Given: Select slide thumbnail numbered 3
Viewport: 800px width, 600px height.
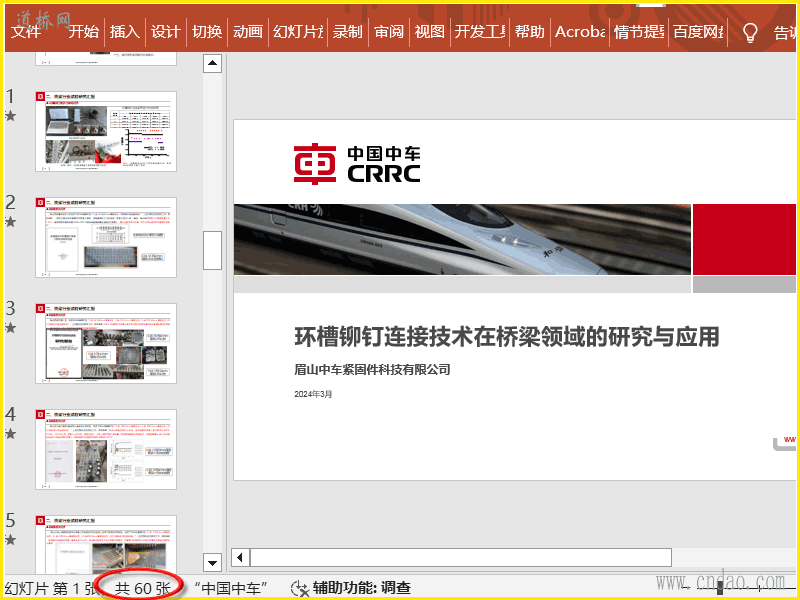Looking at the screenshot, I should (x=106, y=343).
